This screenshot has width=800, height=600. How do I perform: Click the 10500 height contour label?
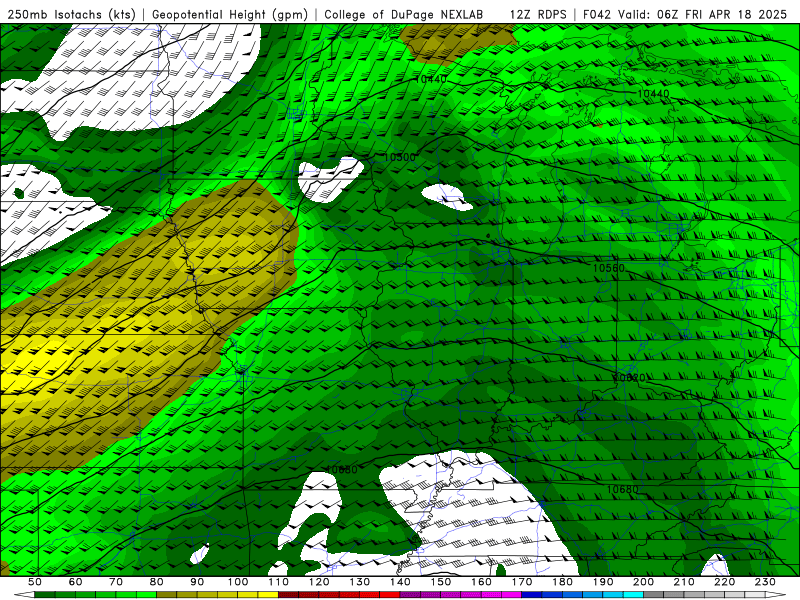click(x=400, y=157)
